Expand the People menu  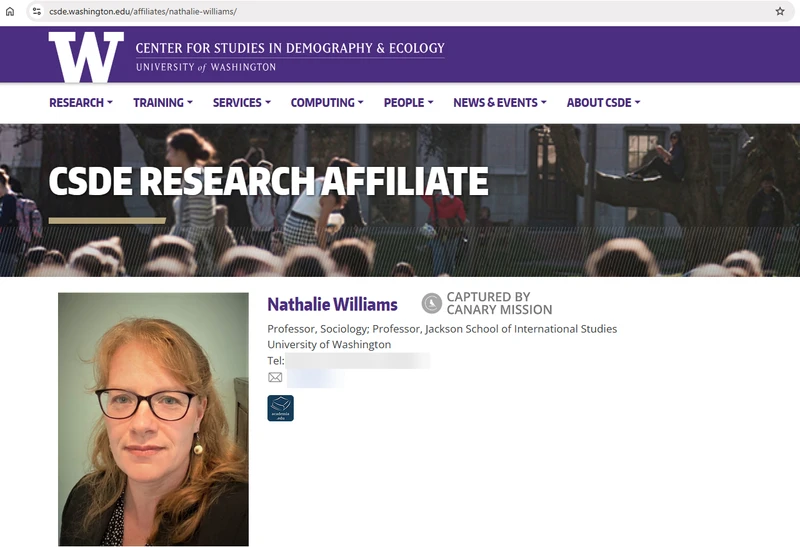[x=409, y=103]
